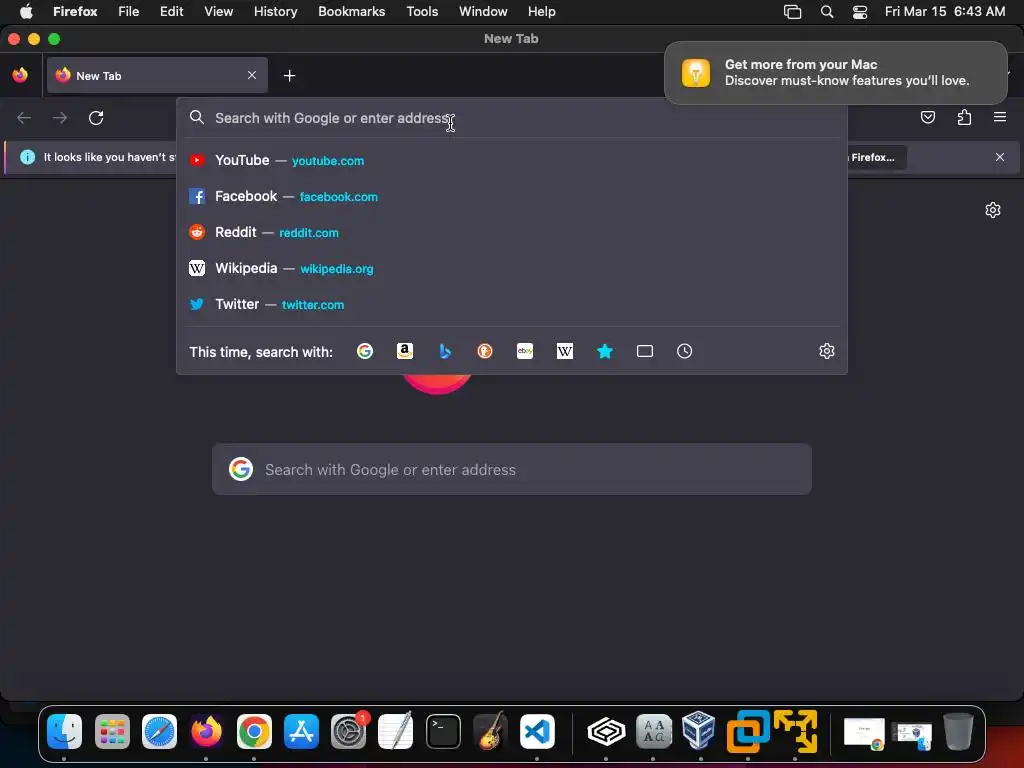The image size is (1024, 768).
Task: Open the Save to Pocket button
Action: (x=928, y=118)
